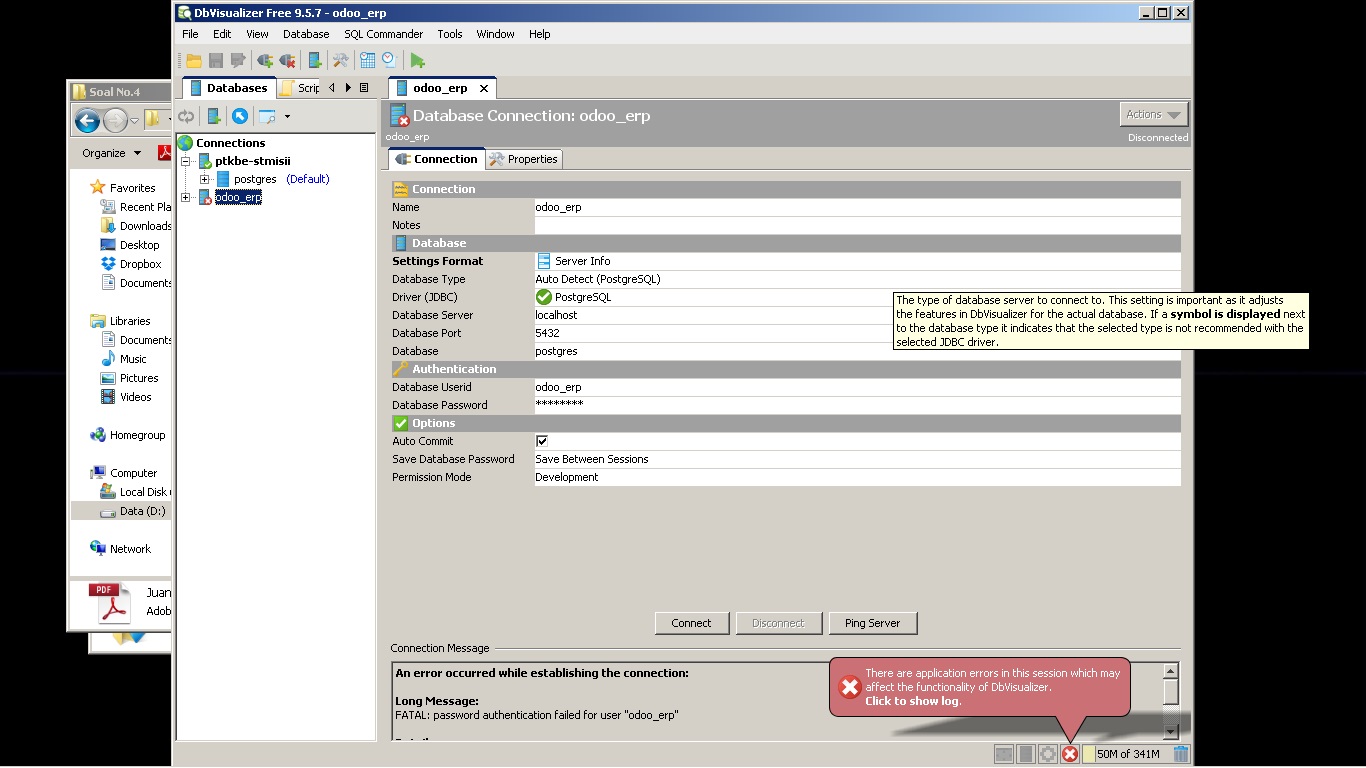Image resolution: width=1366 pixels, height=768 pixels.
Task: Click the database connection error icon in header
Action: (399, 115)
